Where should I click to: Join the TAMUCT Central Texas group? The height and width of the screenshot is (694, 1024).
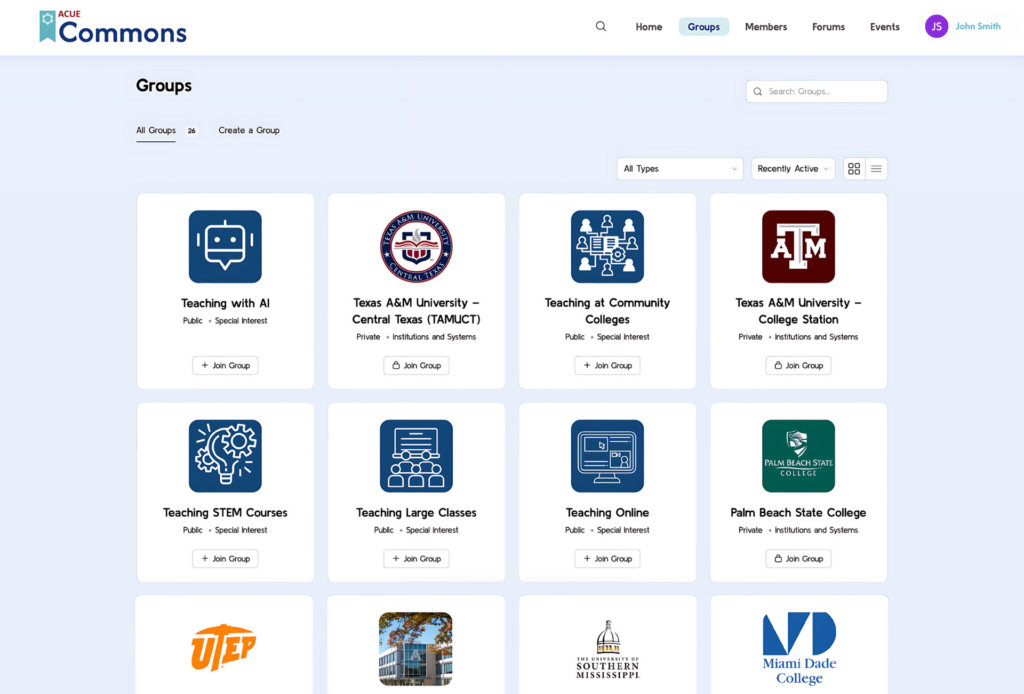pos(416,366)
